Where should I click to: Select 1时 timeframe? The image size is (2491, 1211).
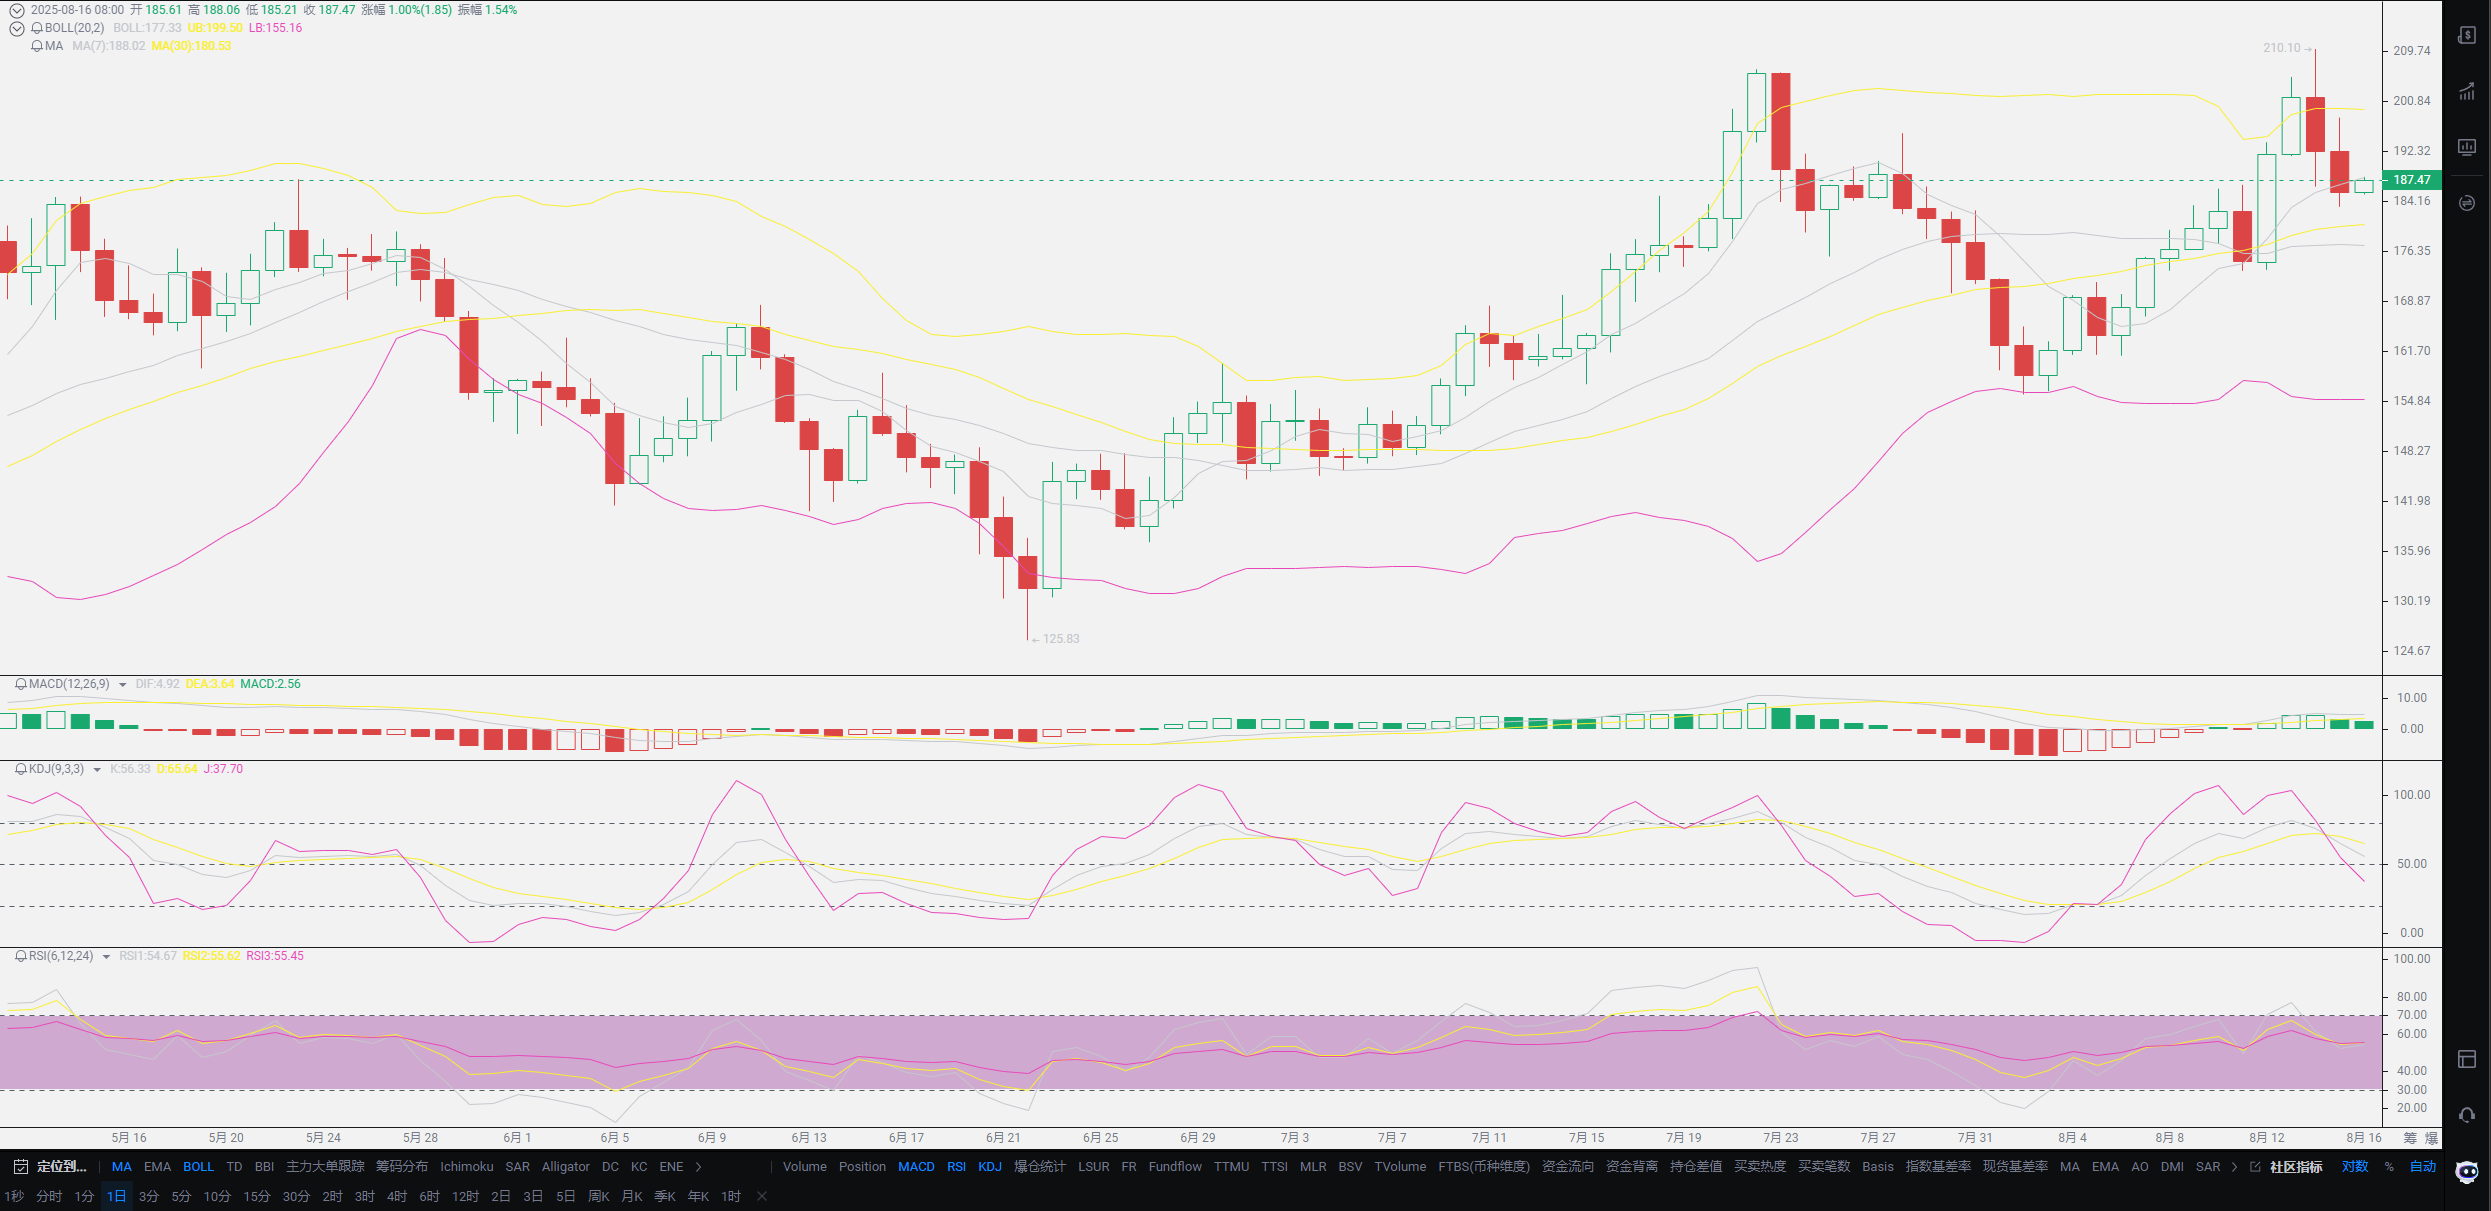pyautogui.click(x=731, y=1197)
